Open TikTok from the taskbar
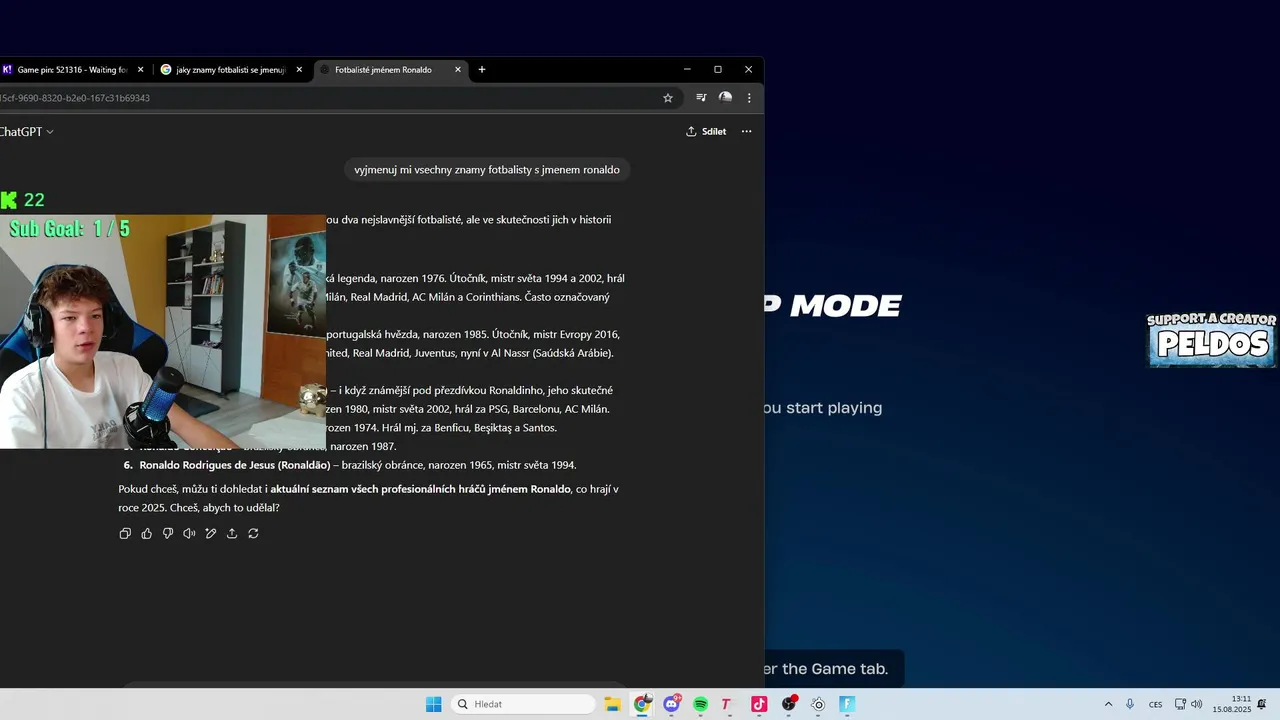Image resolution: width=1280 pixels, height=720 pixels. (759, 704)
